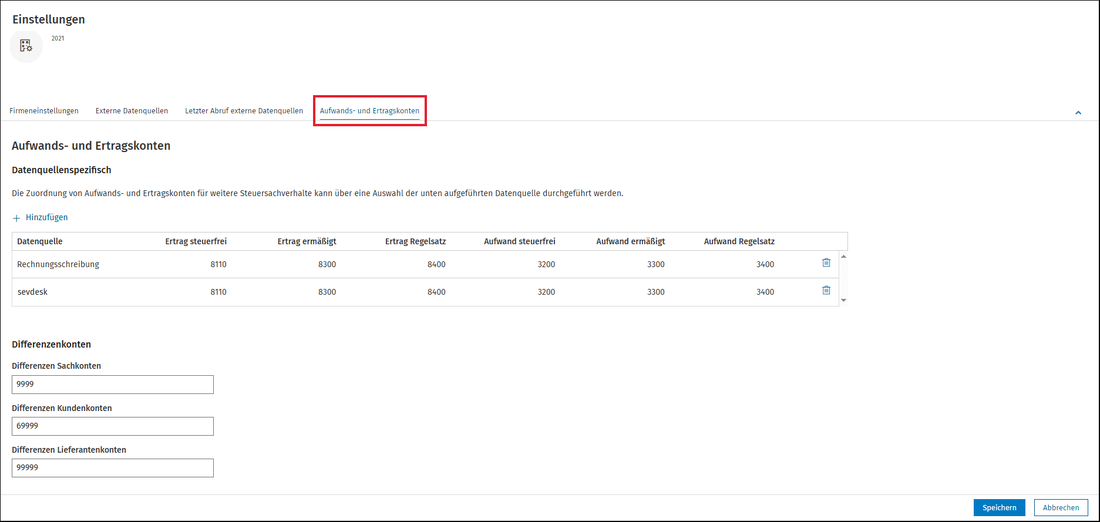Click the Datenquelle column header
Viewport: 1100px width, 522px height.
(40, 241)
